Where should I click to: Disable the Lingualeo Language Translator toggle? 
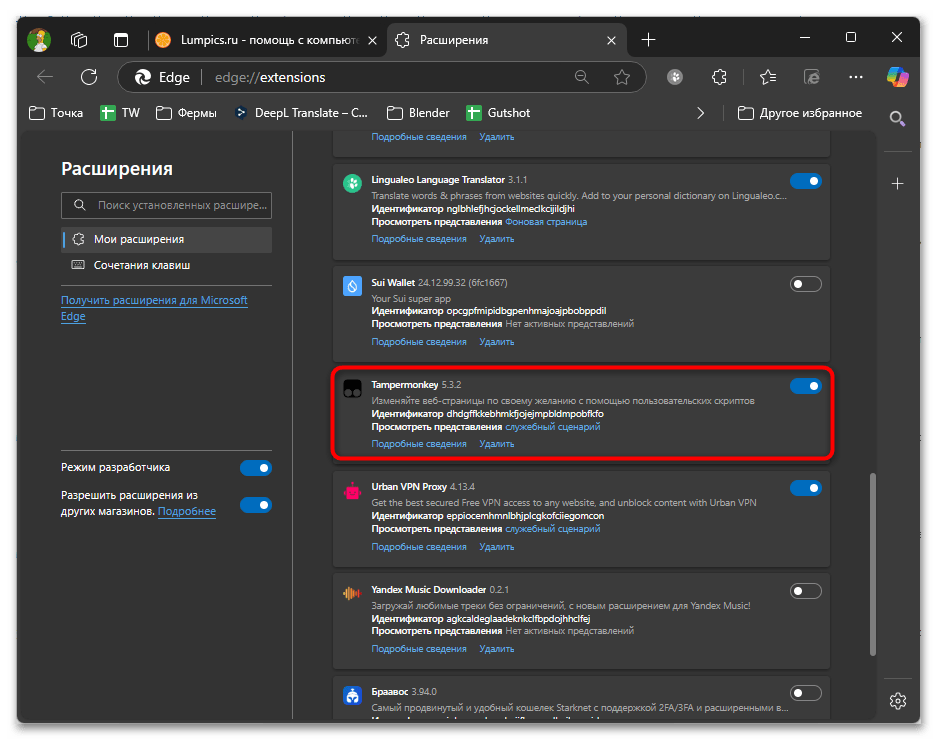[806, 181]
